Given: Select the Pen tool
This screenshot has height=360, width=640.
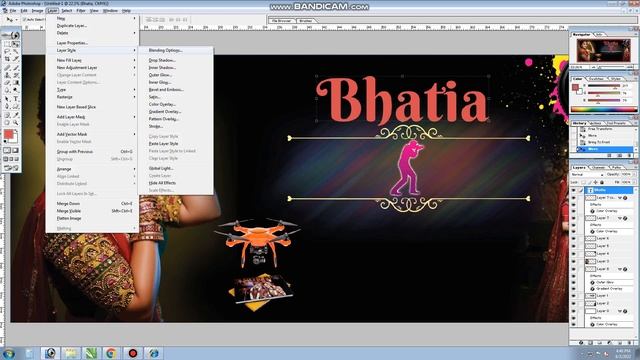Looking at the screenshot, I should pyautogui.click(x=7, y=106).
